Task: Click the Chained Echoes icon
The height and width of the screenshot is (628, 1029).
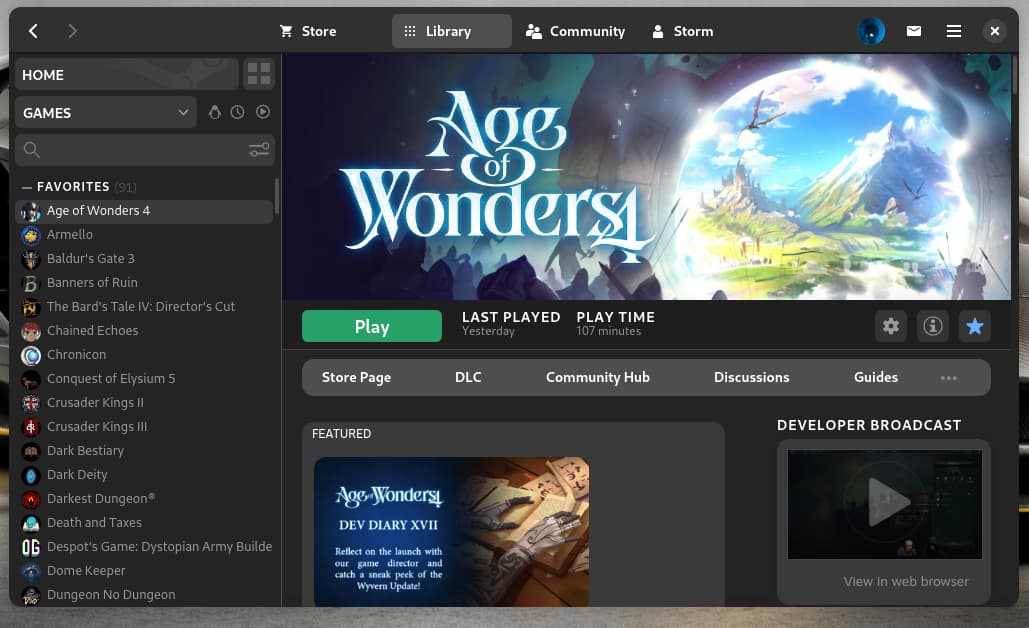Action: click(31, 331)
